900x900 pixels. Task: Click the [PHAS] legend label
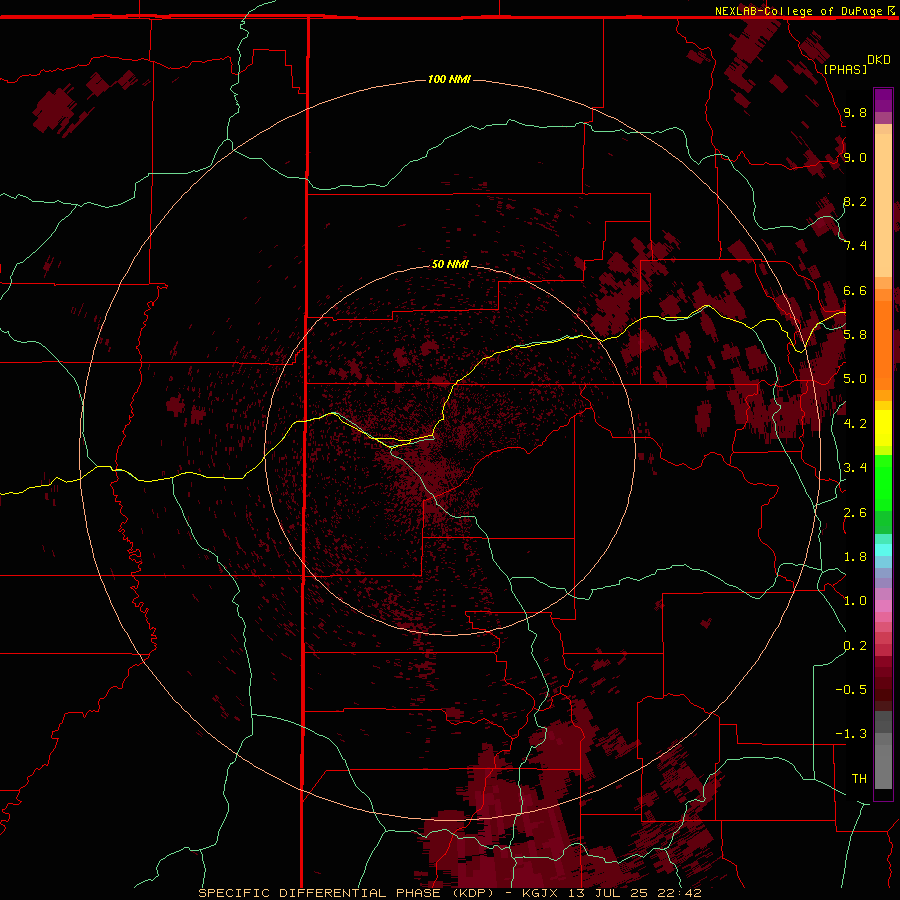tap(845, 69)
